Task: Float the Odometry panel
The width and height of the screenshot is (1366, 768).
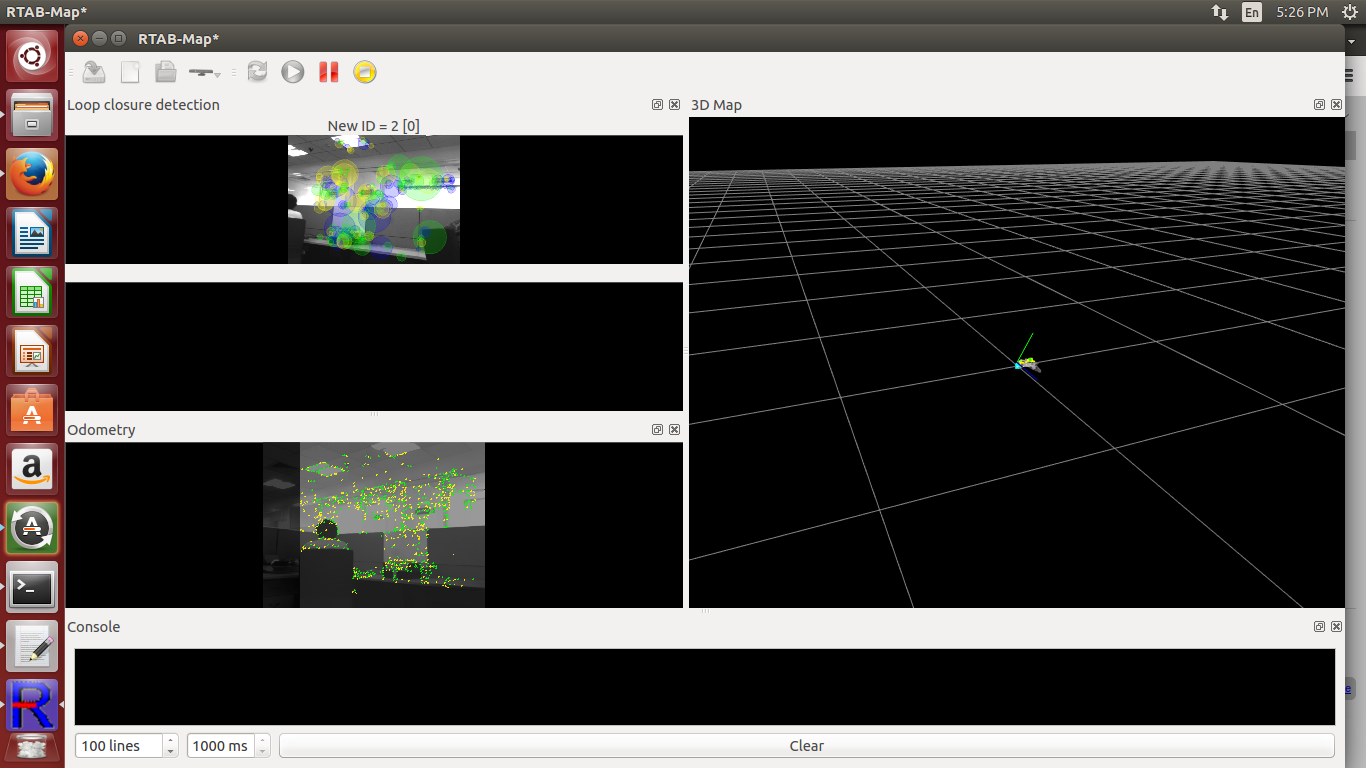Action: (x=657, y=430)
